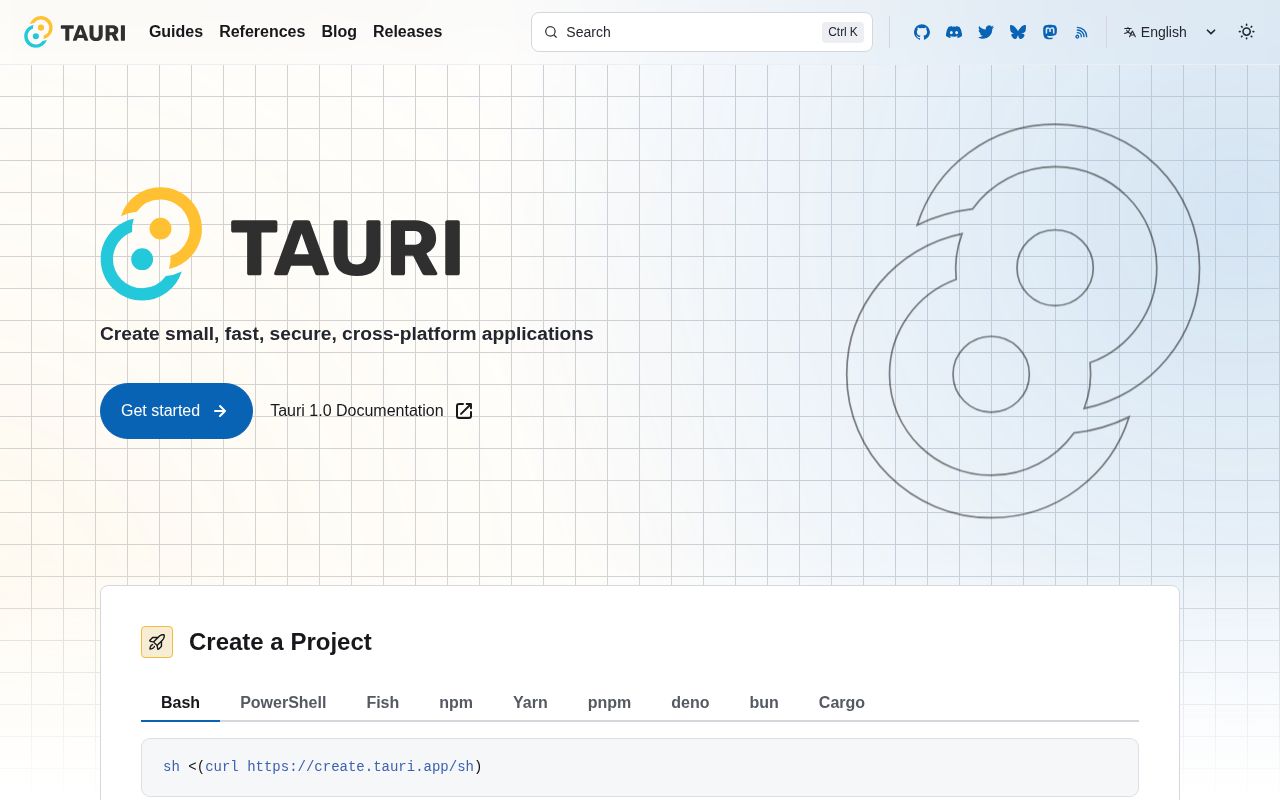Toggle the sun theme switch icon
Viewport: 1280px width, 800px height.
point(1246,31)
